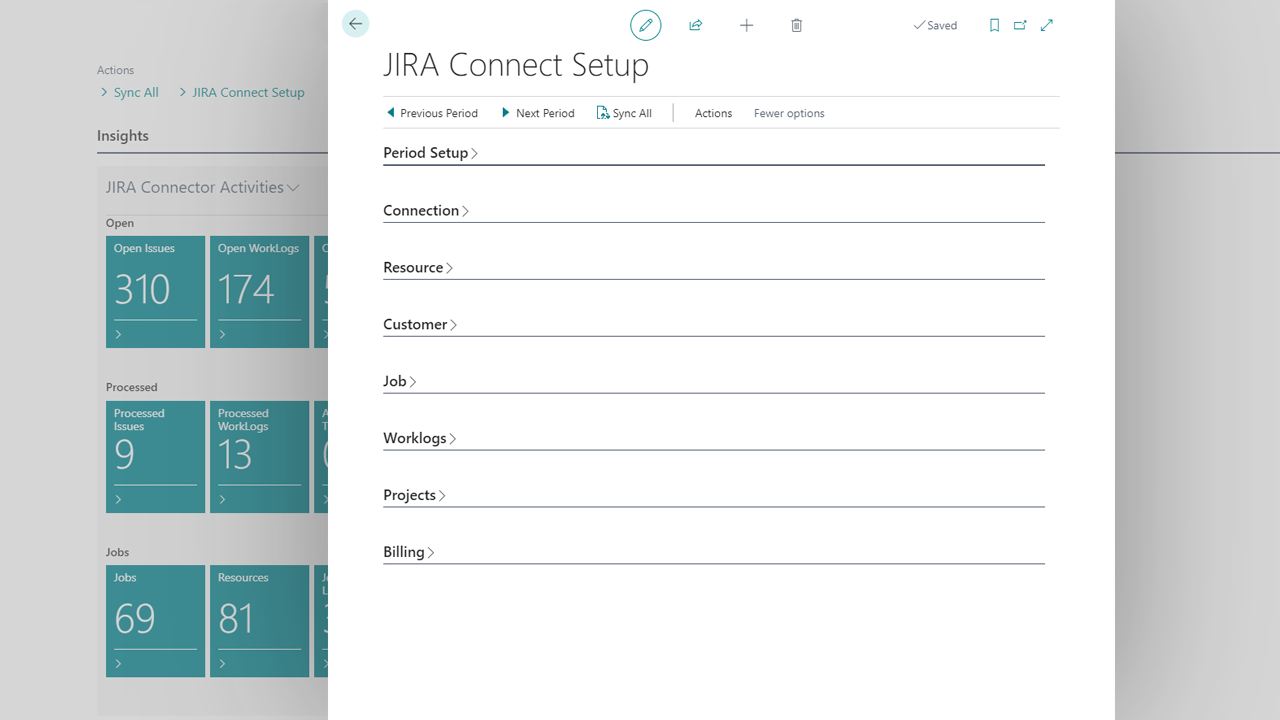This screenshot has width=1280, height=720.
Task: Open the Processed Issues tile
Action: (156, 457)
